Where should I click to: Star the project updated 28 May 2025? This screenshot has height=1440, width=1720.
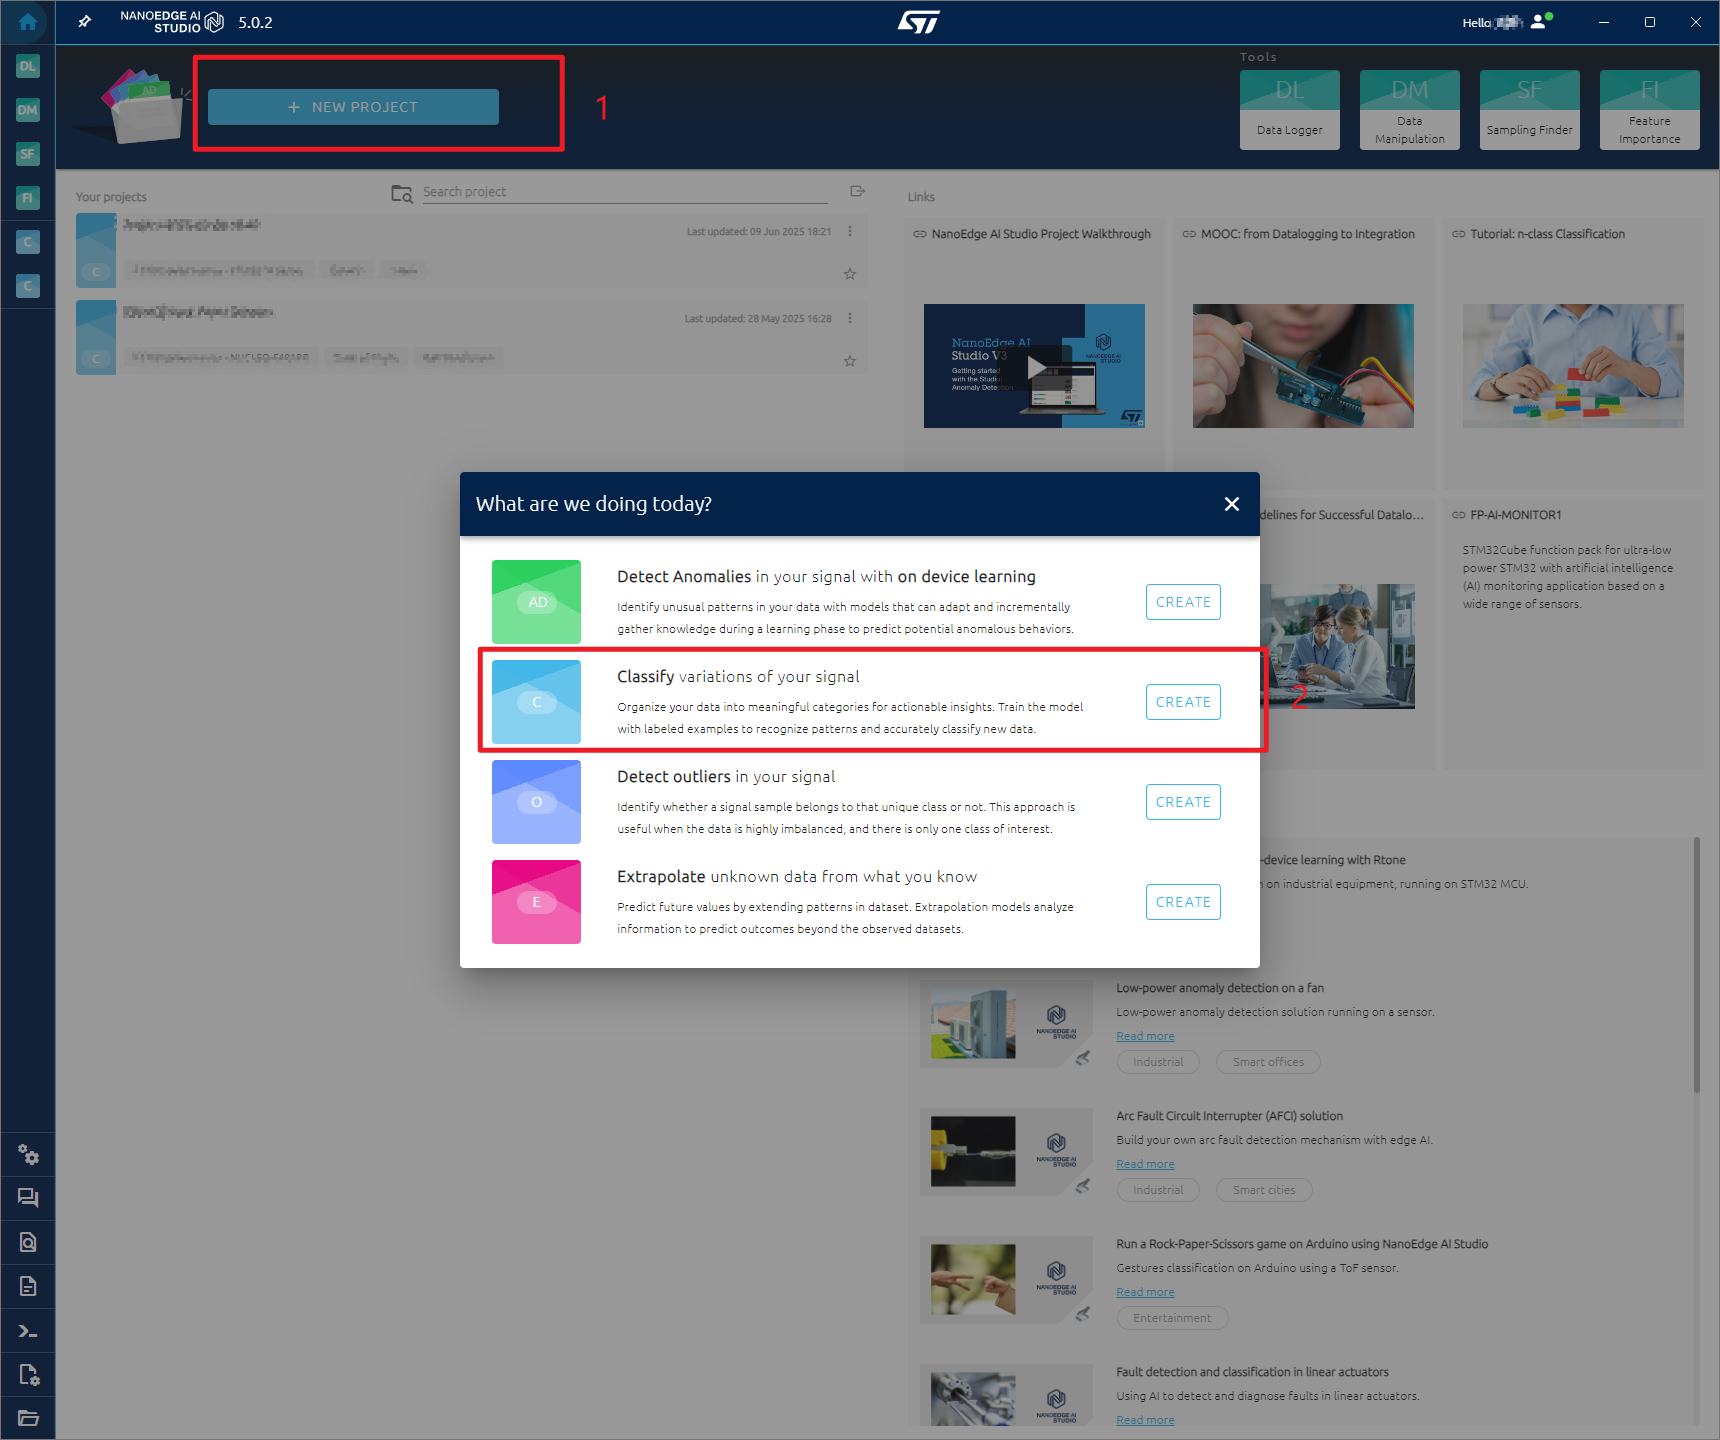(x=850, y=361)
